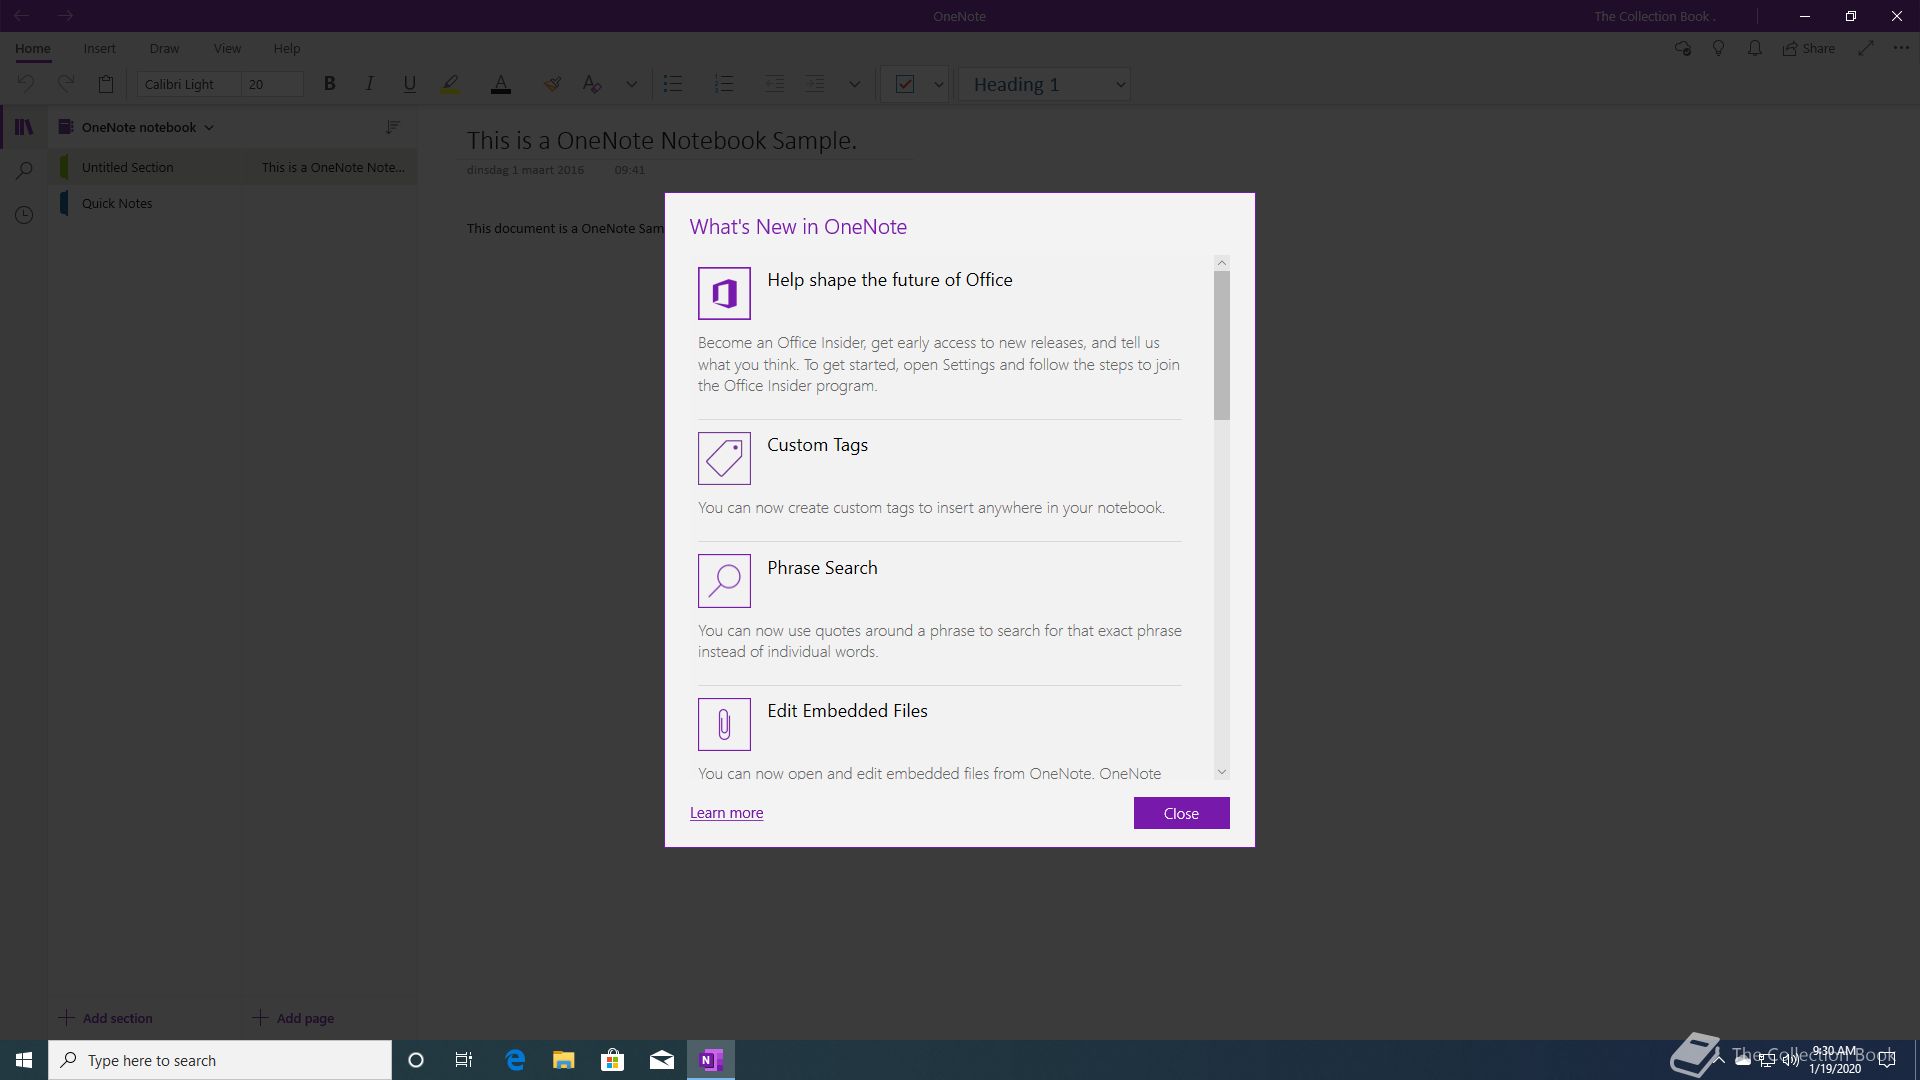Open the Windows Start menu
Viewport: 1920px width, 1080px height.
[24, 1060]
